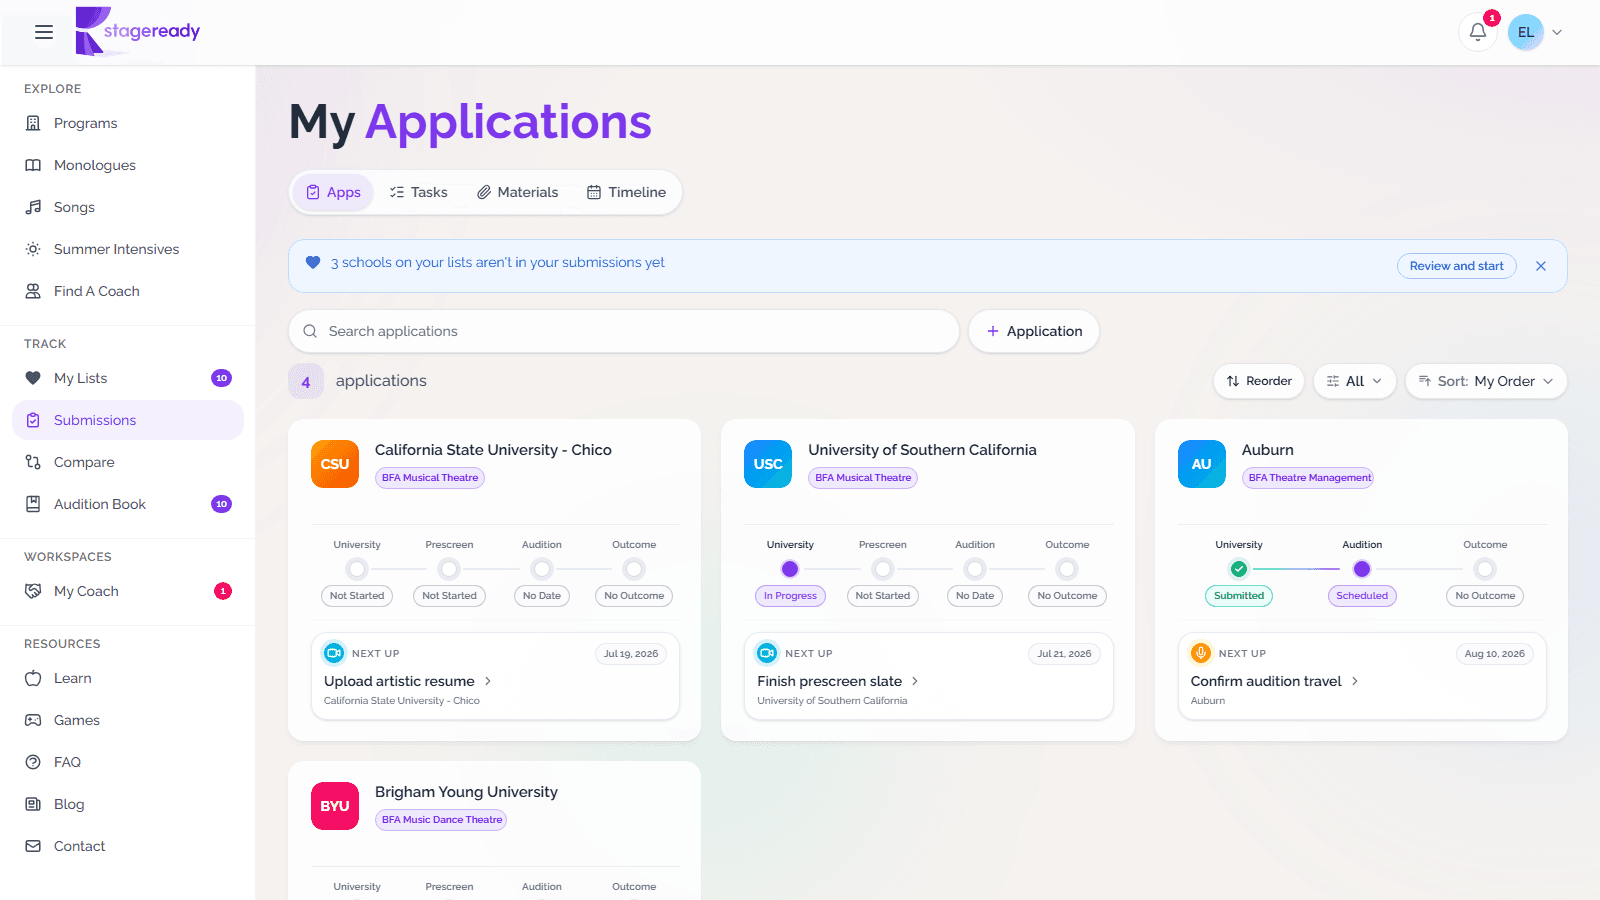The width and height of the screenshot is (1600, 900).
Task: Open the hamburger menu
Action: (x=44, y=32)
